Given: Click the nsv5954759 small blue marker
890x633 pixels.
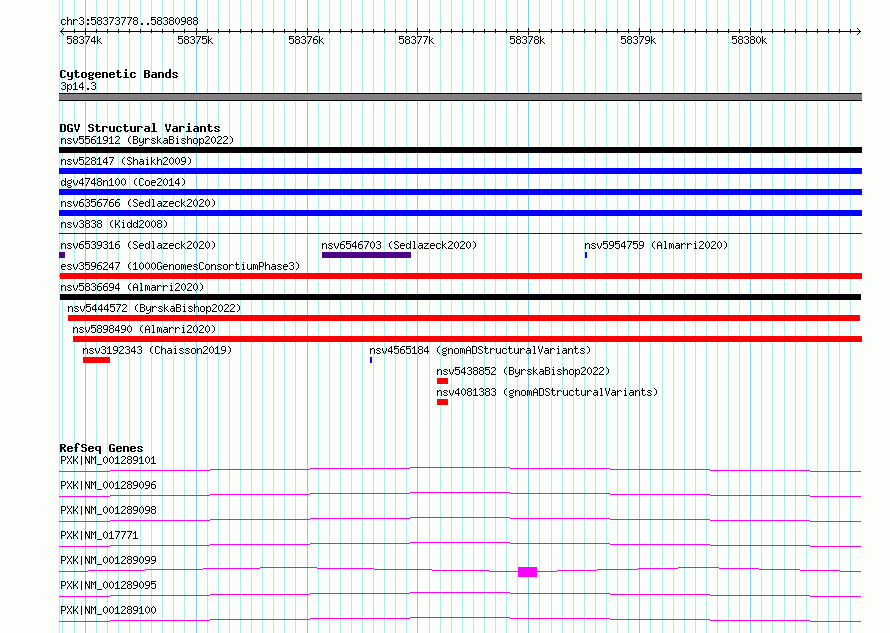Looking at the screenshot, I should (x=586, y=255).
